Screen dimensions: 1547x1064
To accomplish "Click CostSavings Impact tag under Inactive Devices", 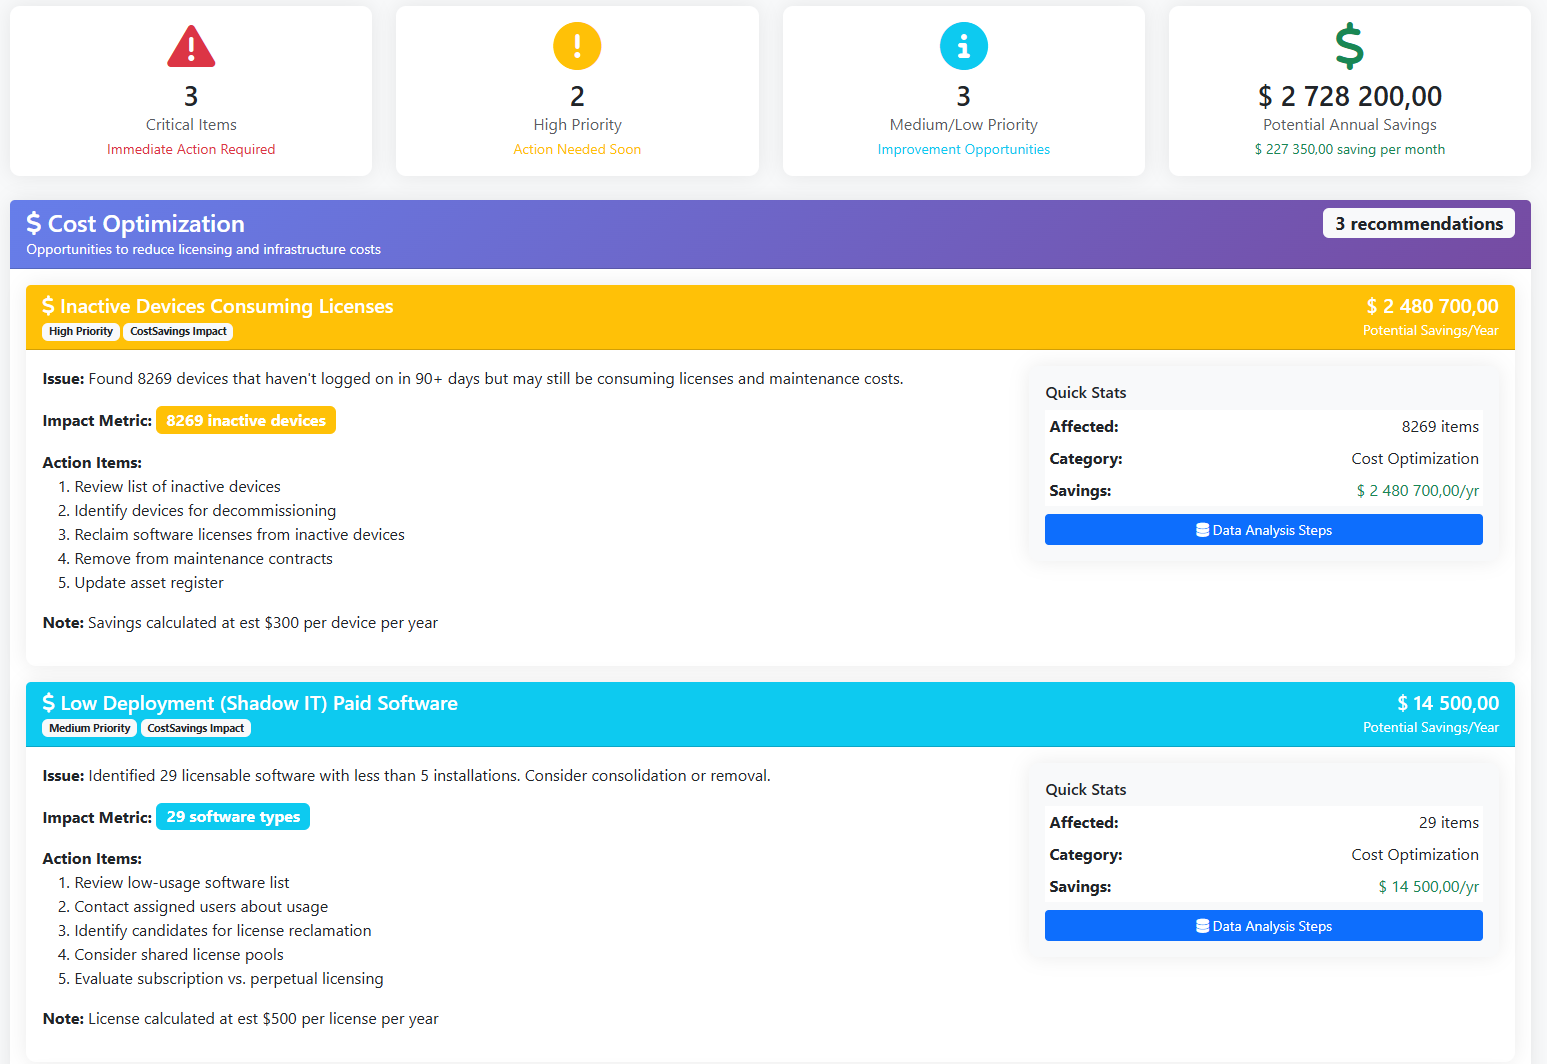I will point(178,332).
